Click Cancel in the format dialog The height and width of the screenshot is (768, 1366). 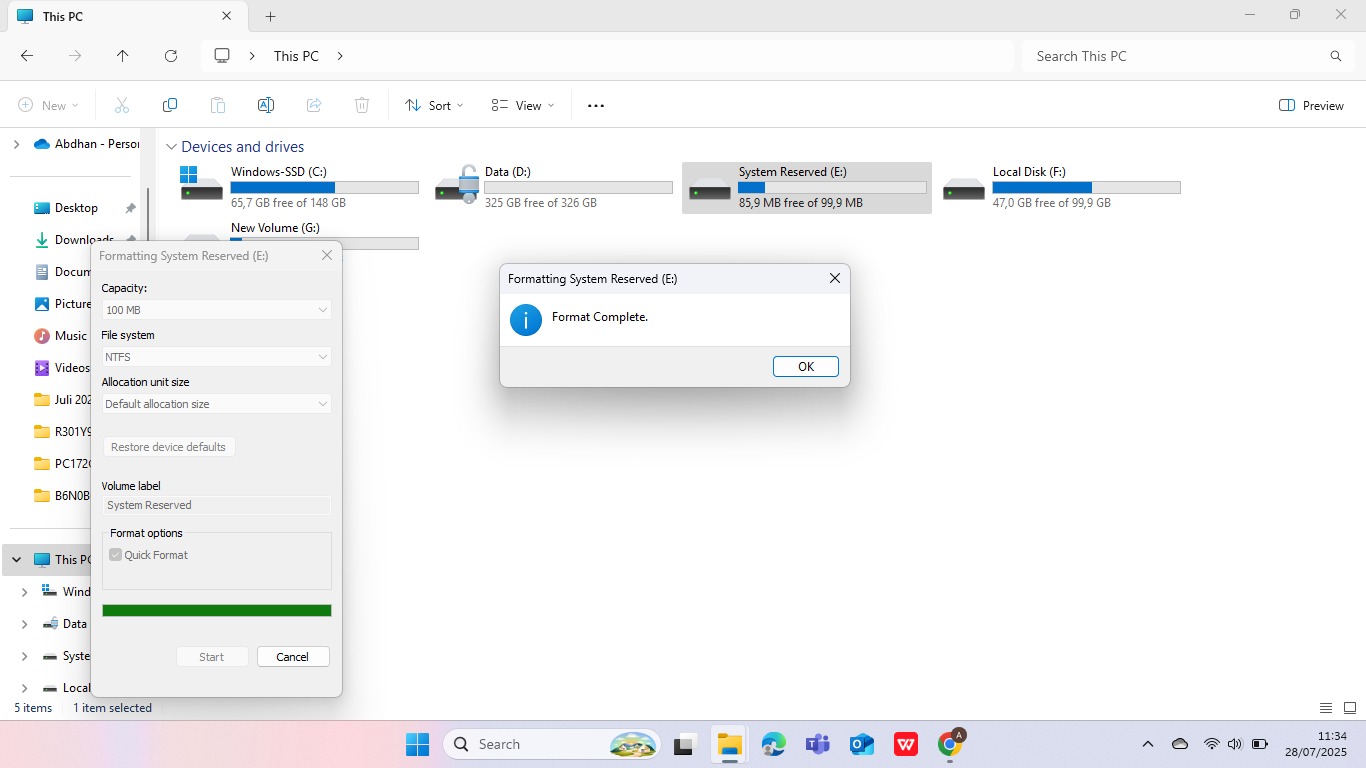pyautogui.click(x=293, y=657)
